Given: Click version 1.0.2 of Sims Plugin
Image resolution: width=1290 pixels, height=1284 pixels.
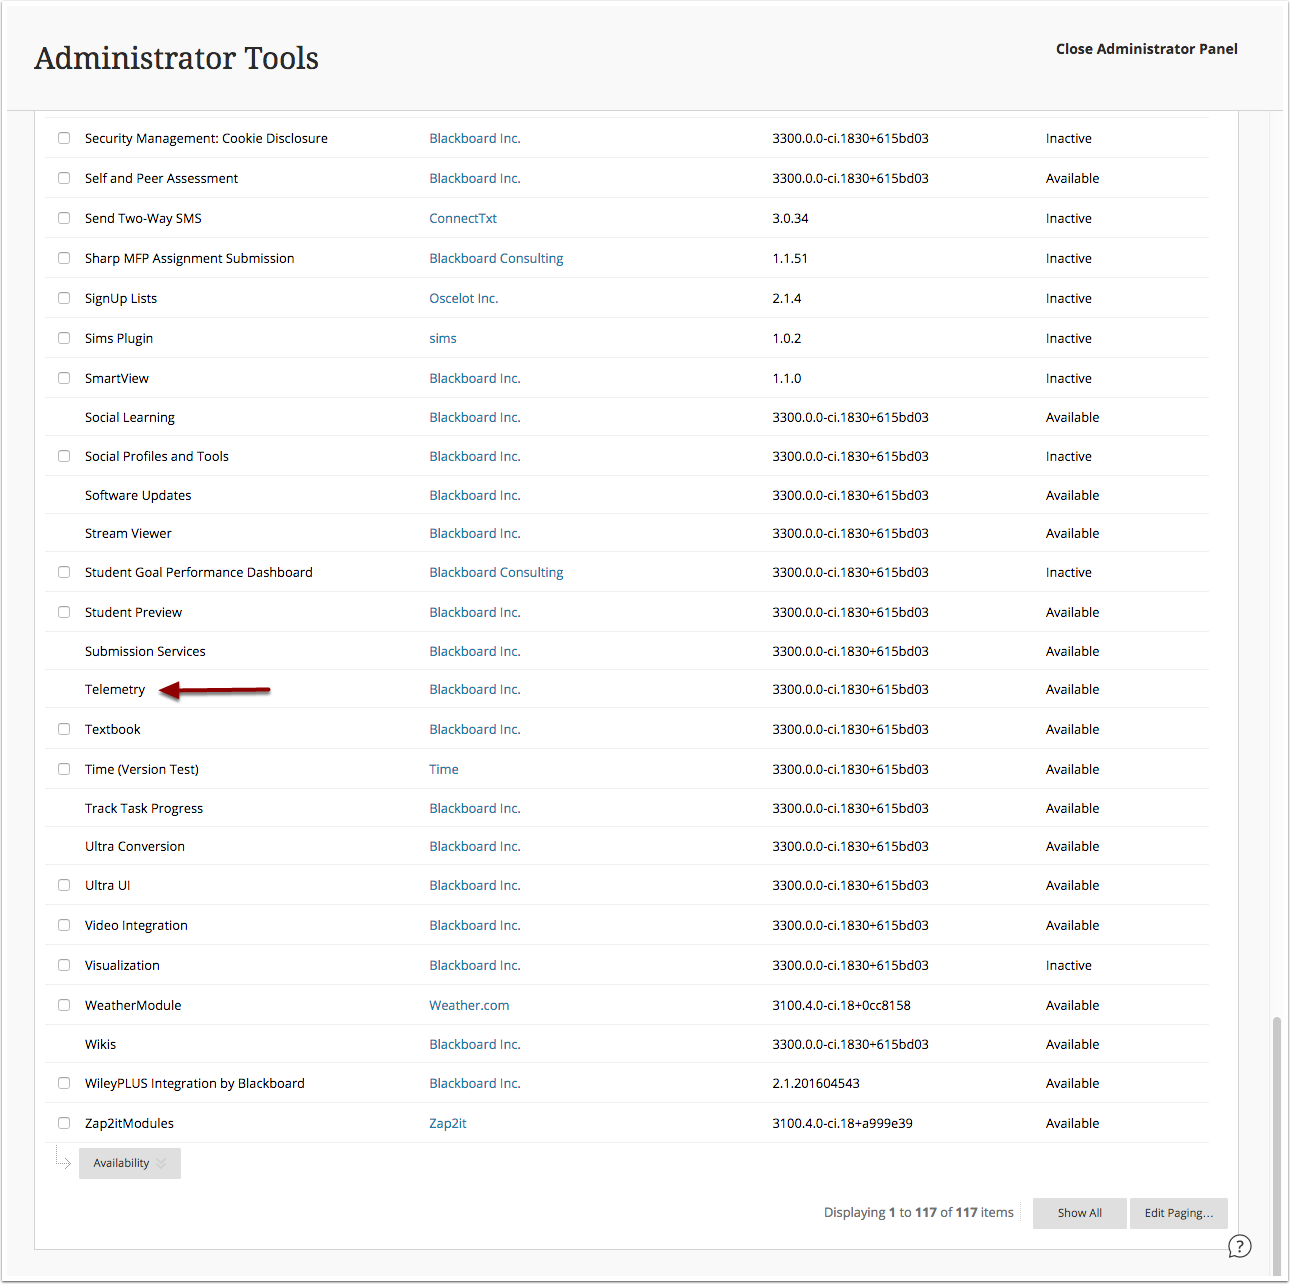Looking at the screenshot, I should point(787,338).
